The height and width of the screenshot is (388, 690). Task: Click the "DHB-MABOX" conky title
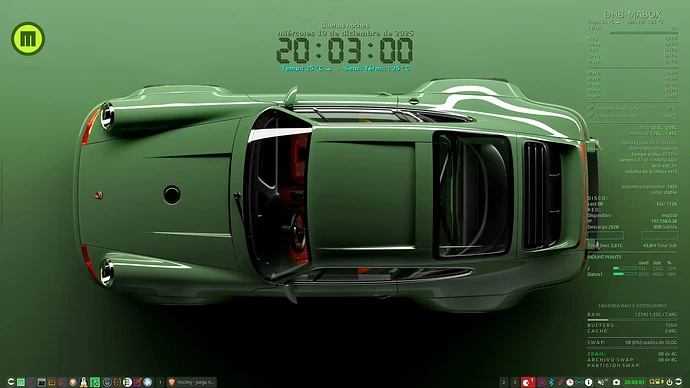(x=633, y=14)
